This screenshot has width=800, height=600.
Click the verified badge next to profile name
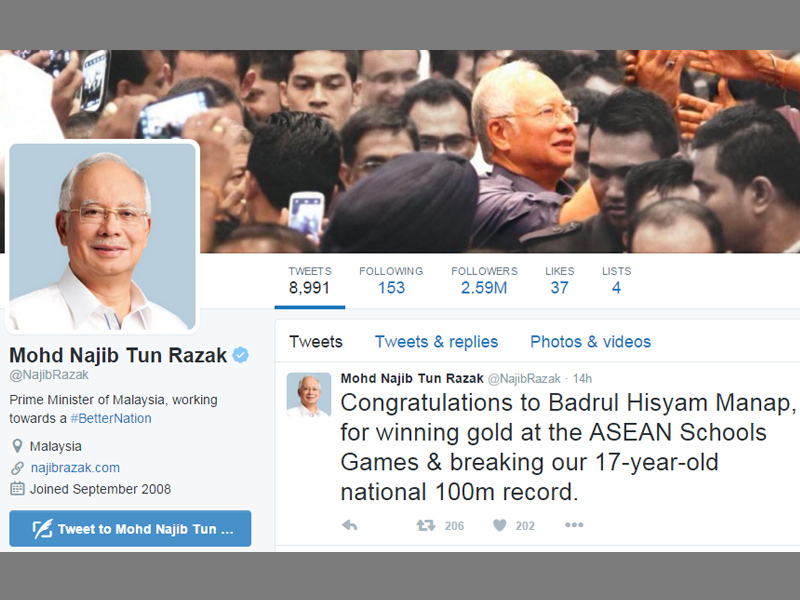pyautogui.click(x=241, y=355)
